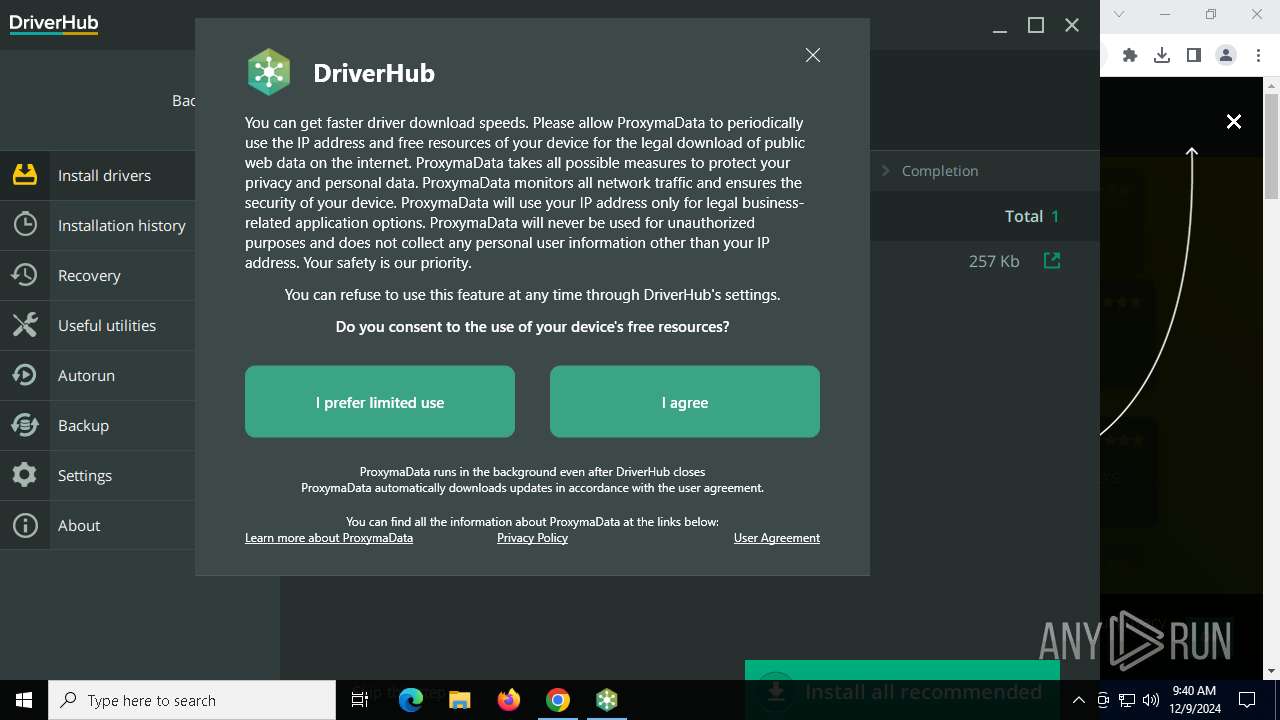Viewport: 1280px width, 720px height.
Task: Click the Backup sidebar icon
Action: tap(25, 425)
